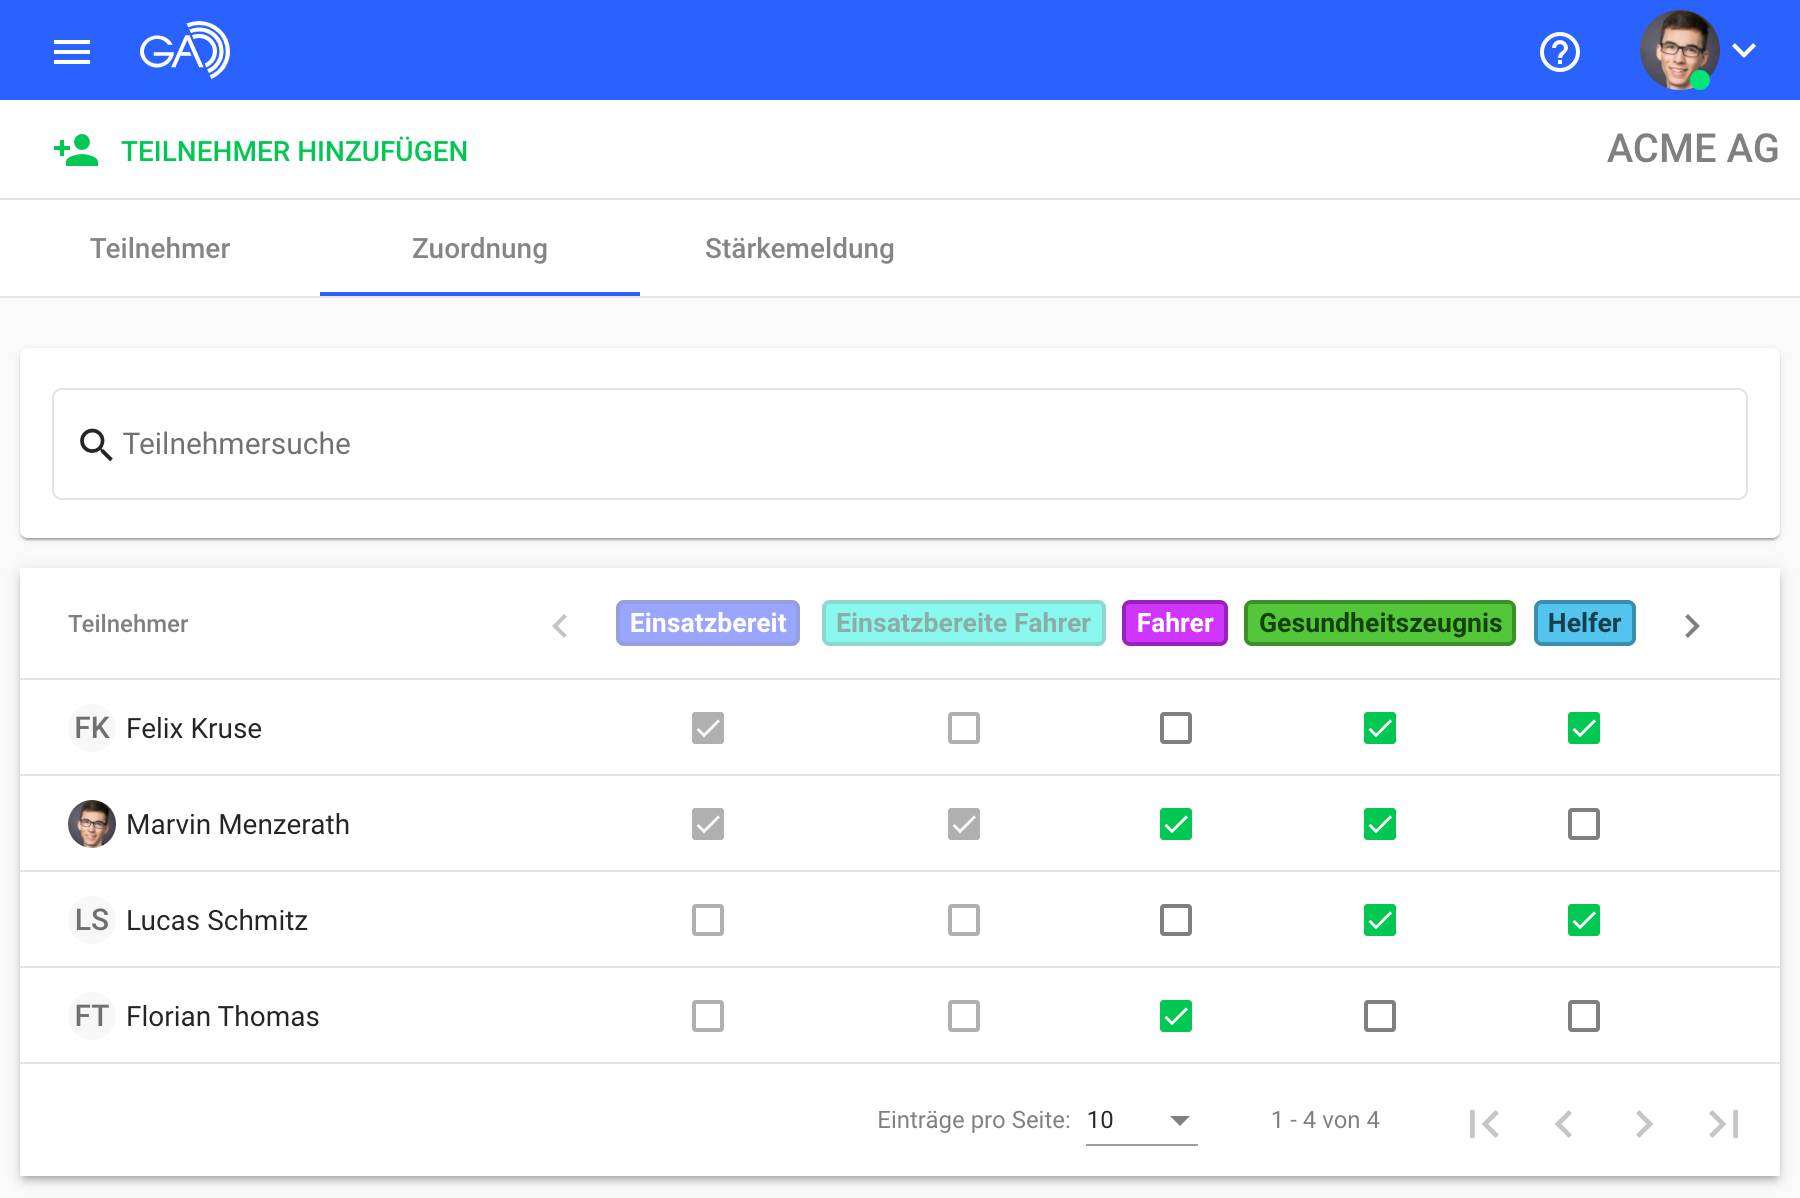Click the purple Fahrer tag label
Screen dimensions: 1800x1198
click(1174, 623)
